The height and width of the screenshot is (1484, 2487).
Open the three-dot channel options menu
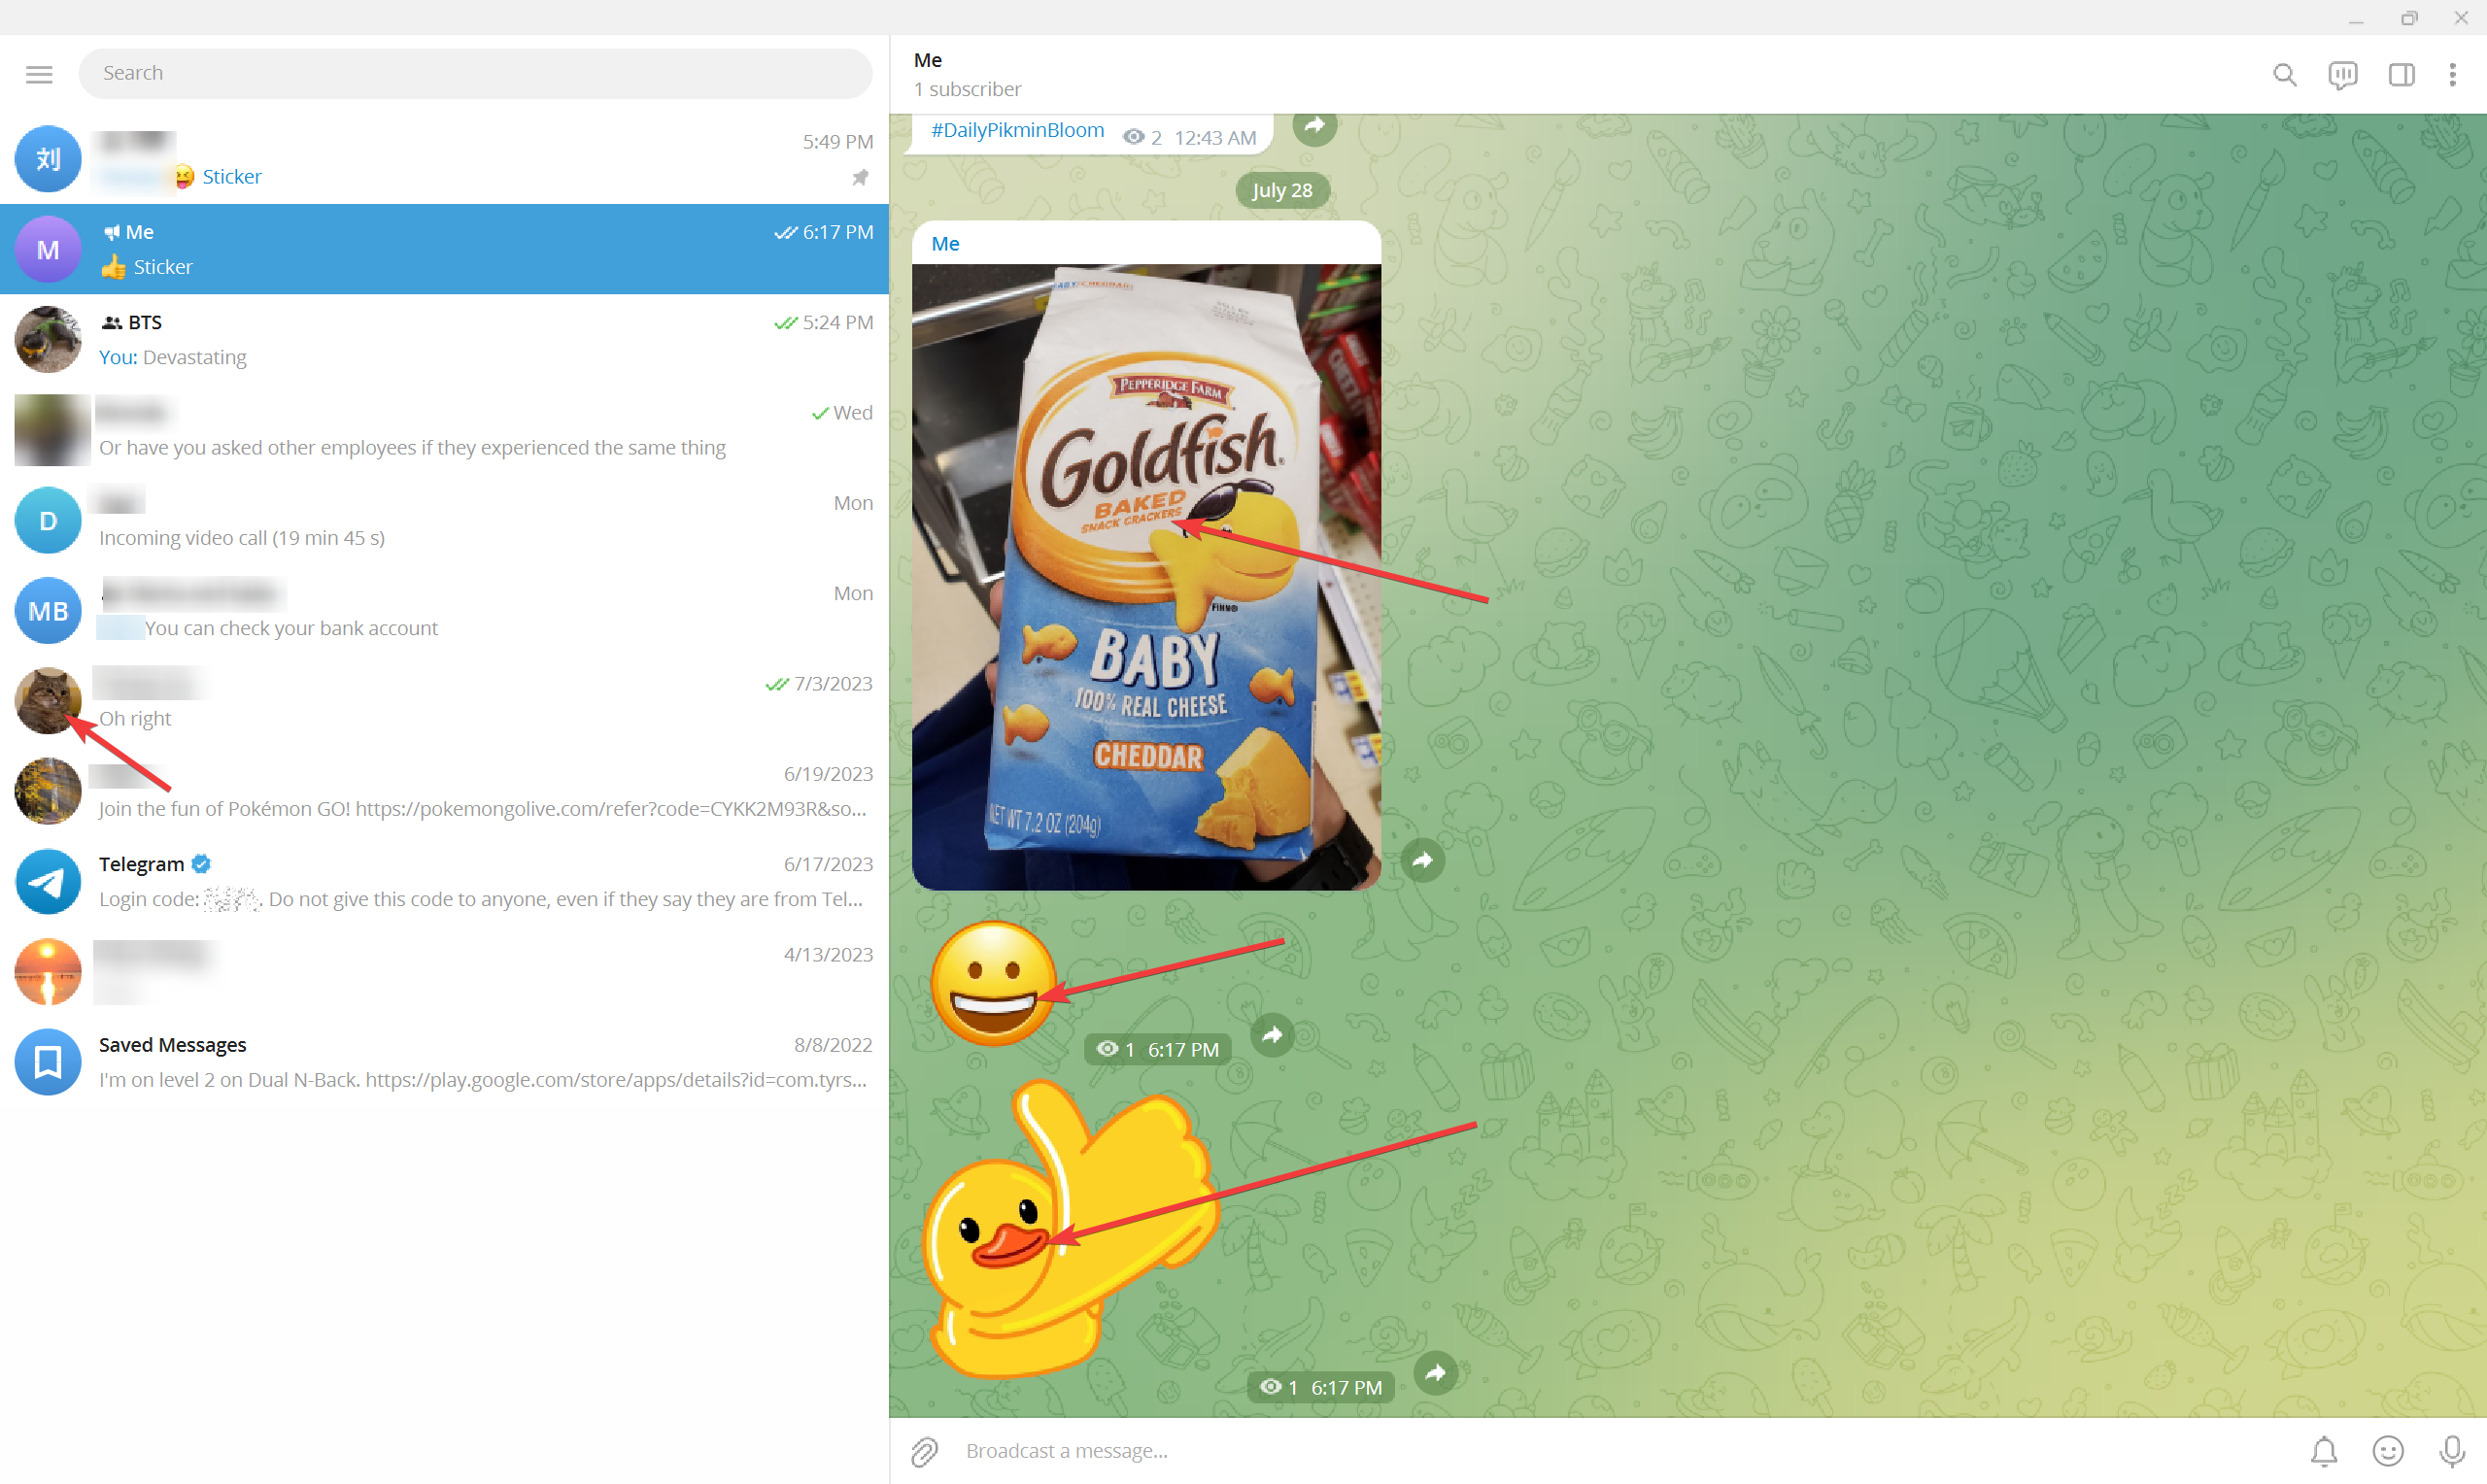tap(2453, 74)
